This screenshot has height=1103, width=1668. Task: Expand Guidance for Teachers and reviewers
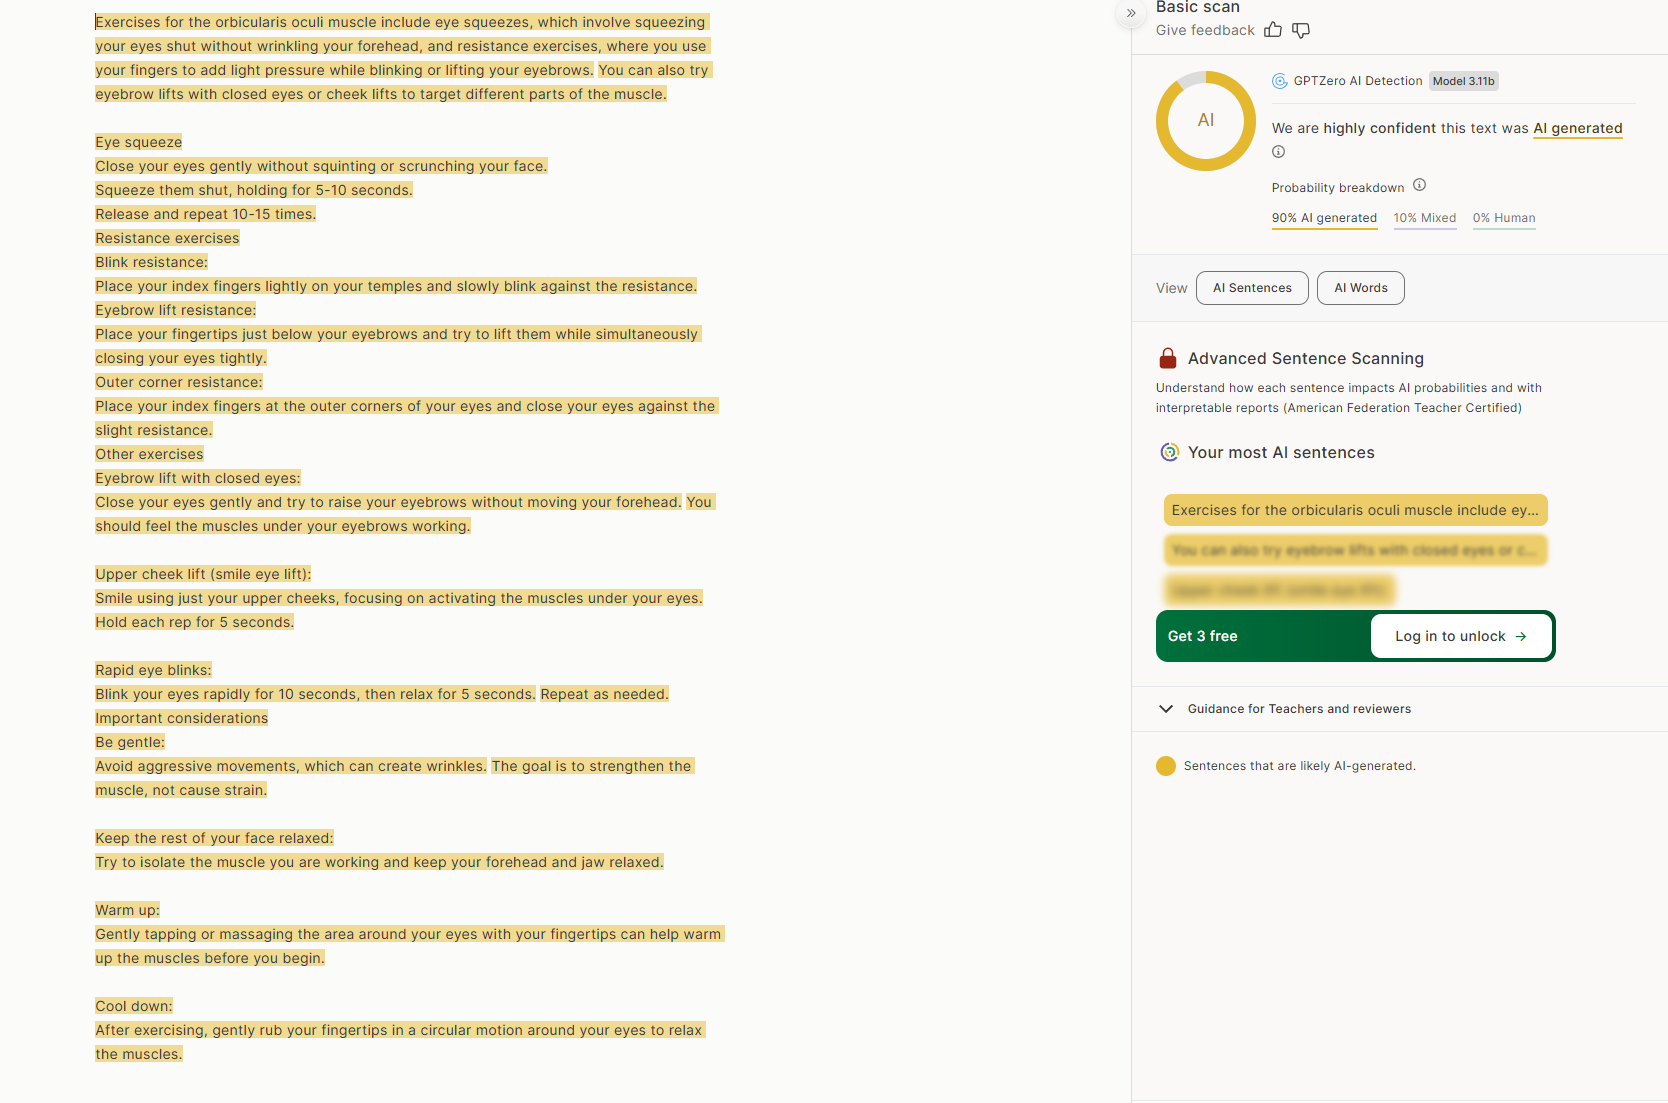coord(1166,709)
